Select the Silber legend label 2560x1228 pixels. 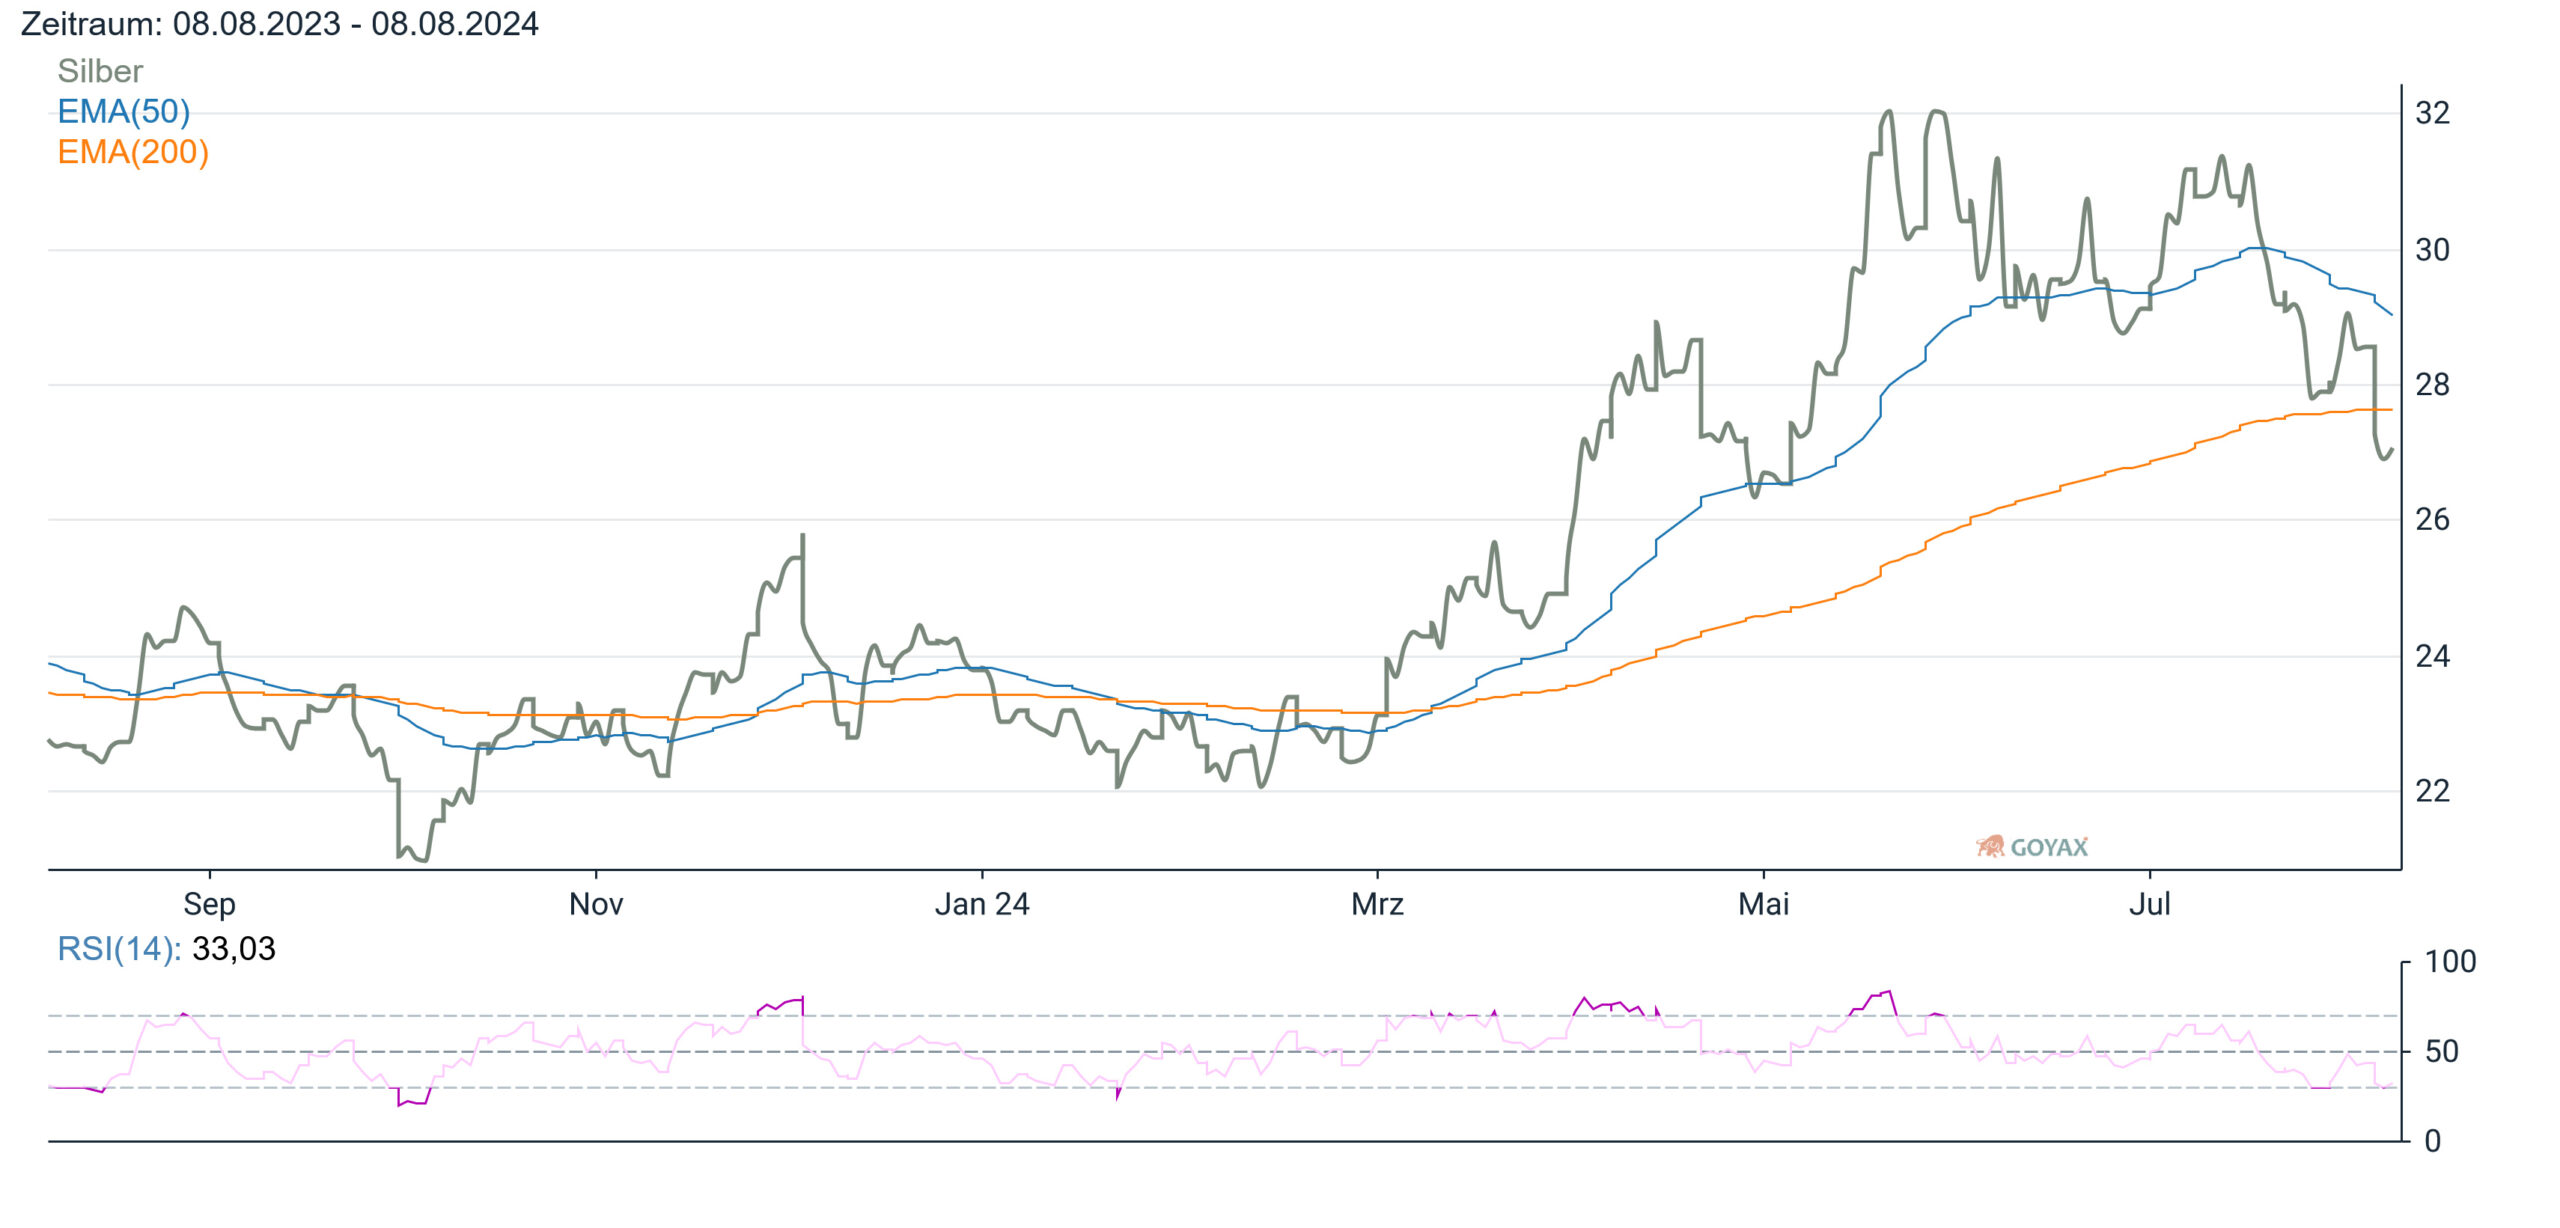pyautogui.click(x=100, y=71)
